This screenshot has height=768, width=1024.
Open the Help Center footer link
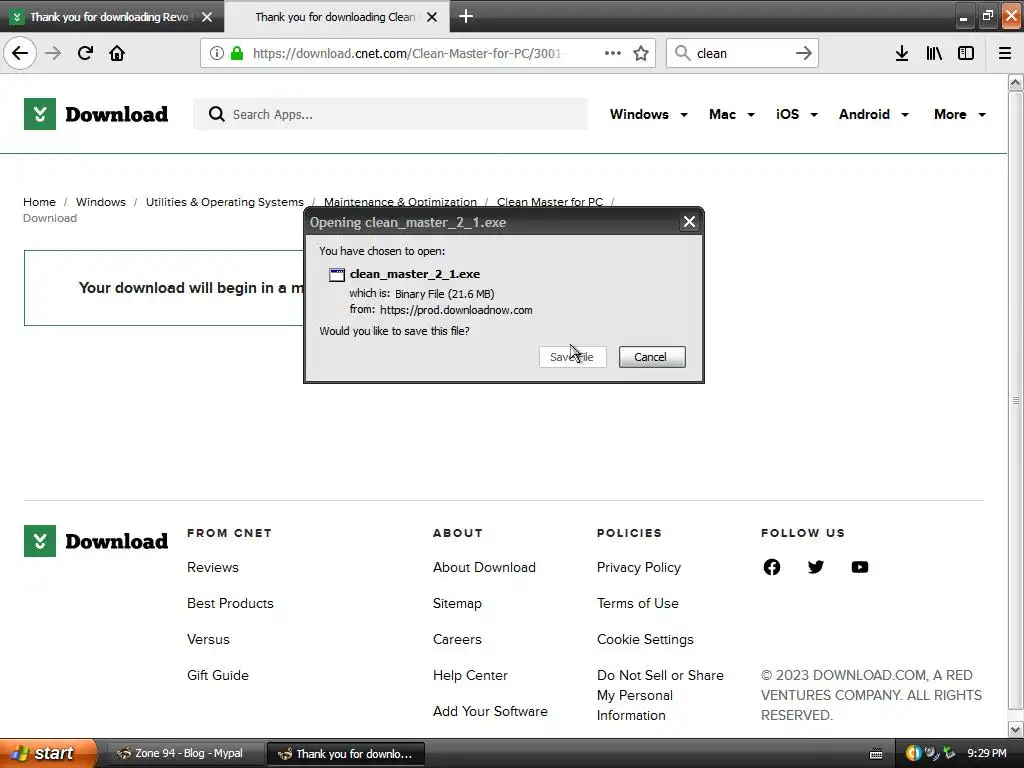(x=470, y=675)
